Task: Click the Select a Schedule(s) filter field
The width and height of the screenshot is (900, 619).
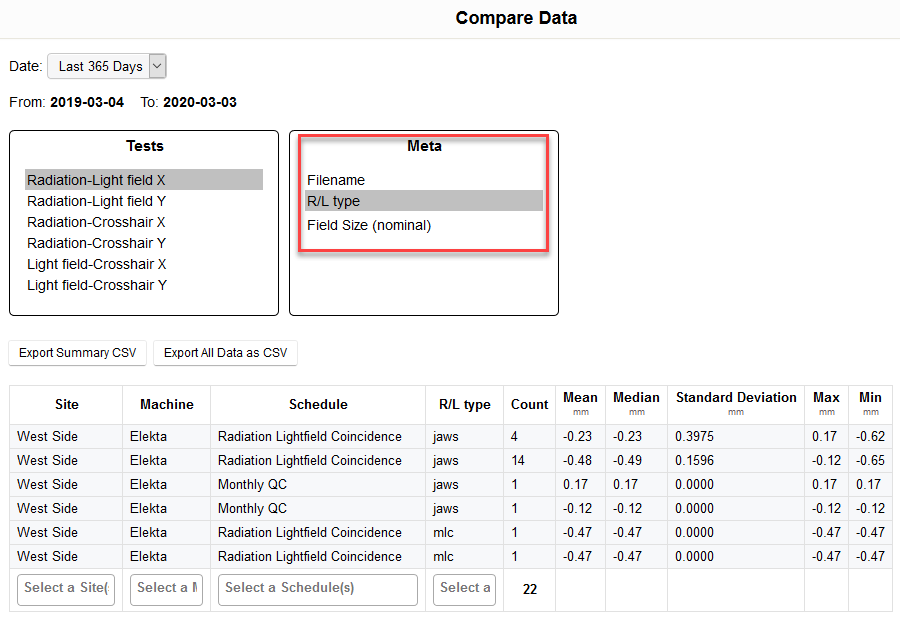Action: pos(317,588)
